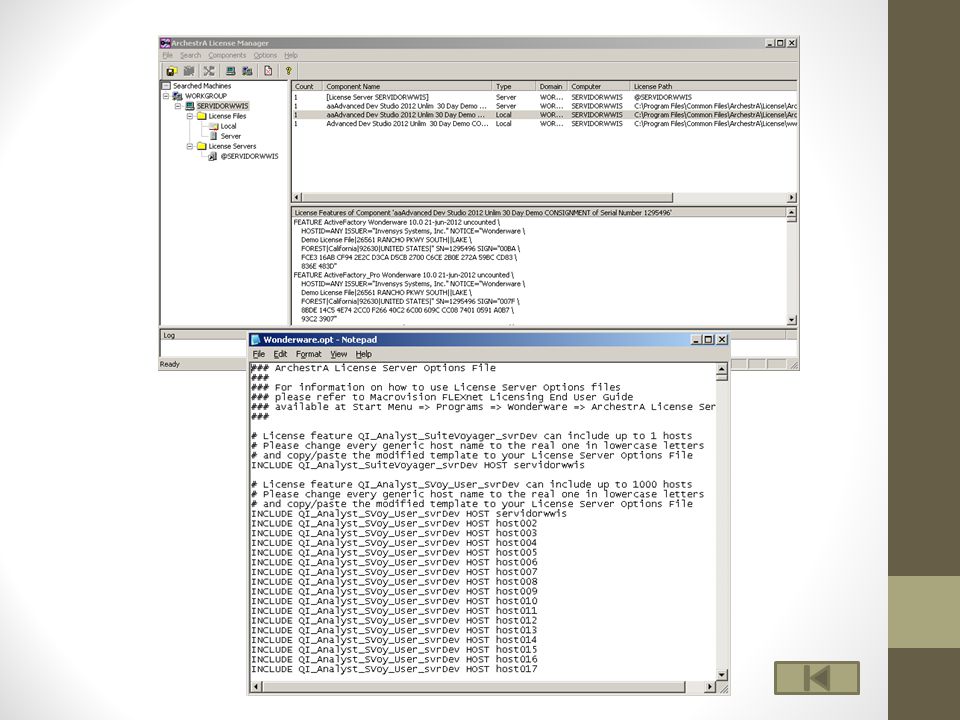This screenshot has width=960, height=720.
Task: Select the Server license file tree label
Action: [x=231, y=136]
